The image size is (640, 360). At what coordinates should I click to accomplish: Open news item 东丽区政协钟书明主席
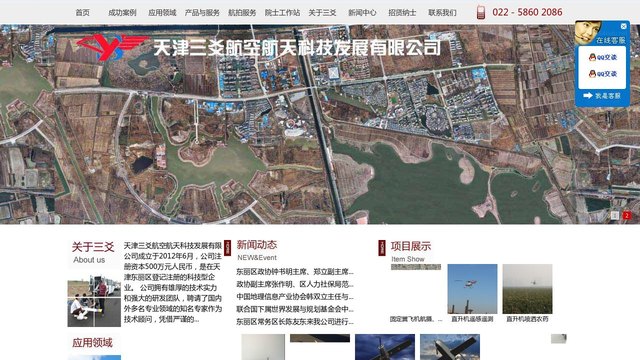[295, 271]
